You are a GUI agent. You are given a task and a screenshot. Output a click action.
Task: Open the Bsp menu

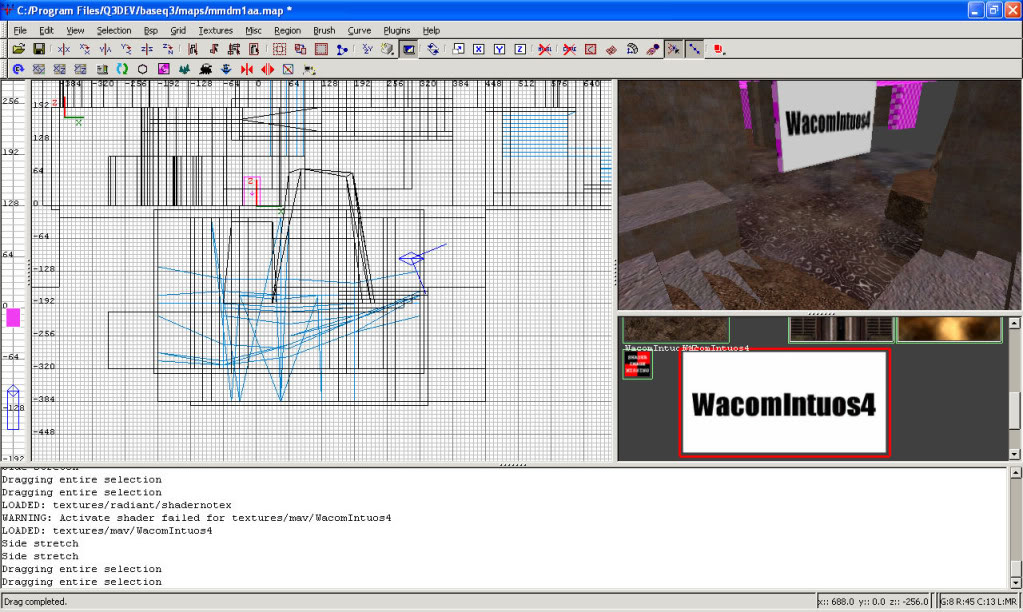(x=151, y=30)
